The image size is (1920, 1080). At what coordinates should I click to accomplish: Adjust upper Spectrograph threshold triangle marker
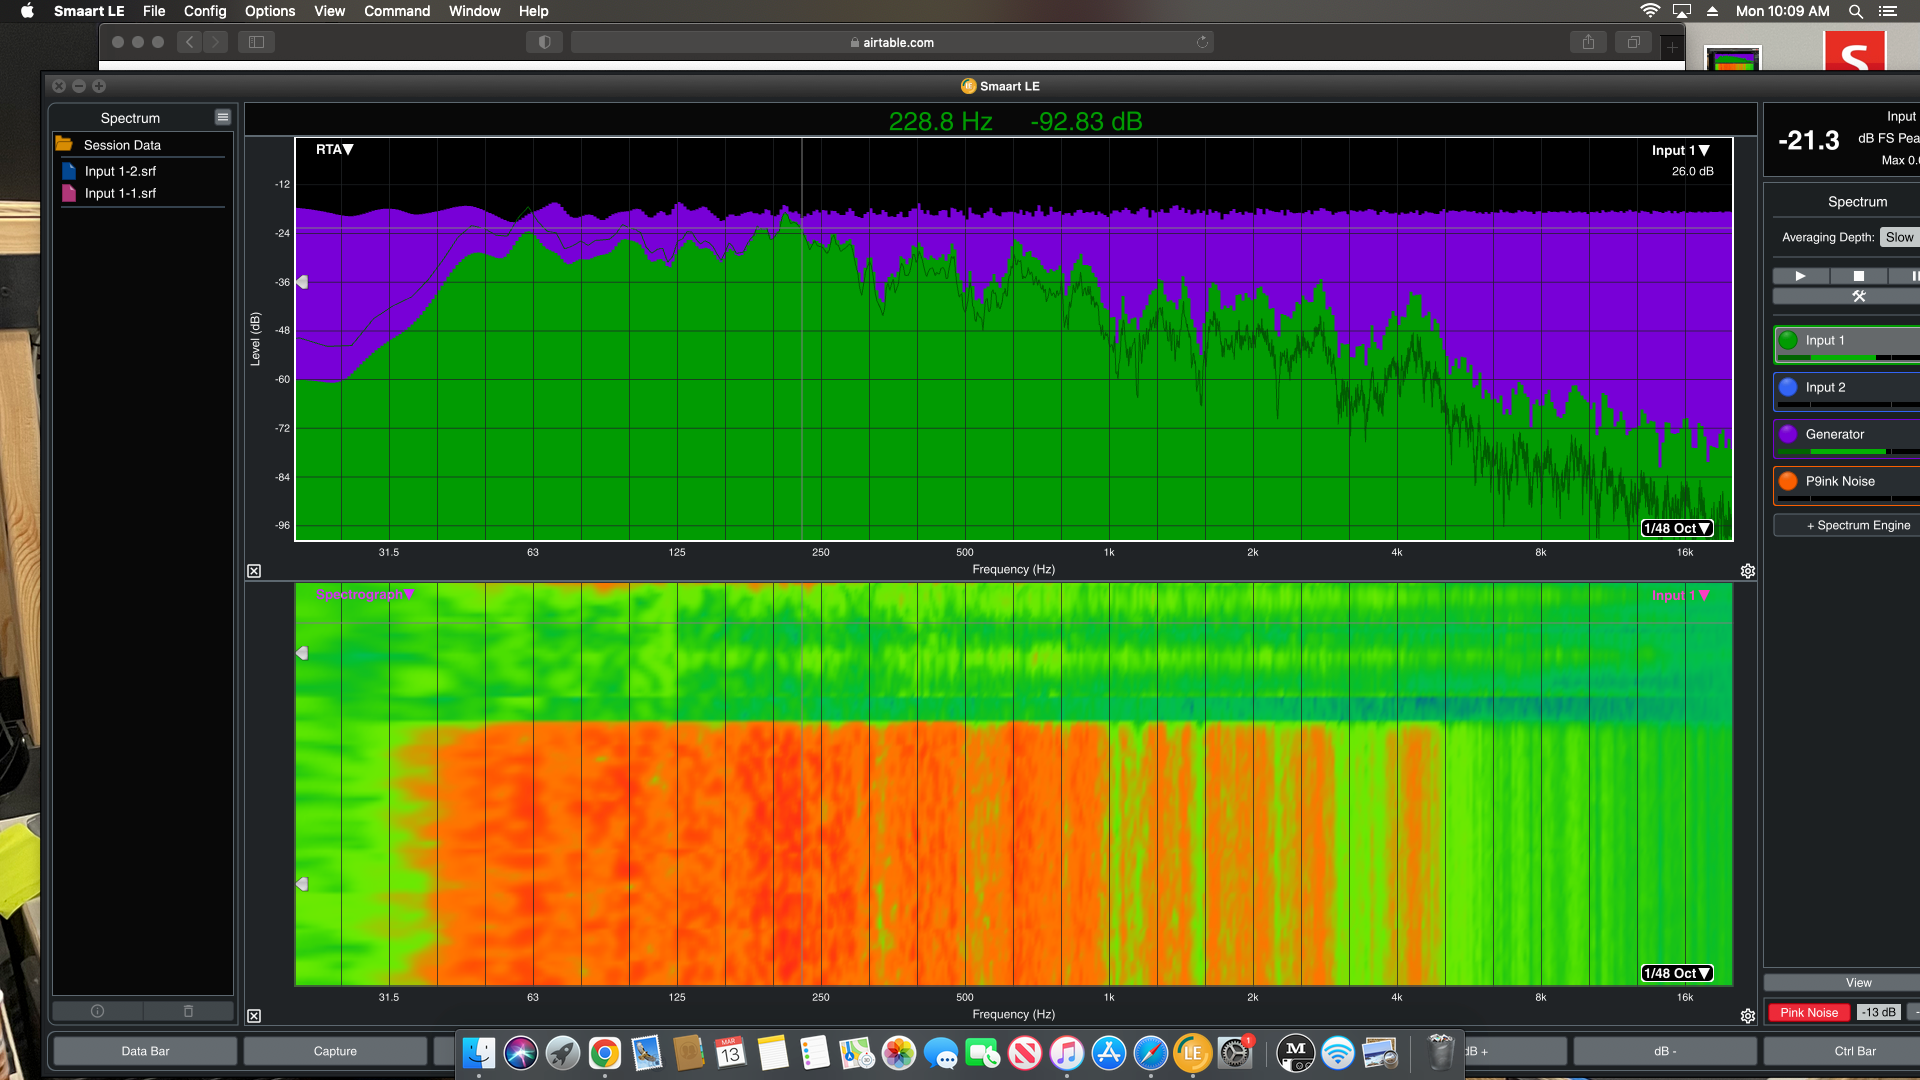(x=302, y=653)
